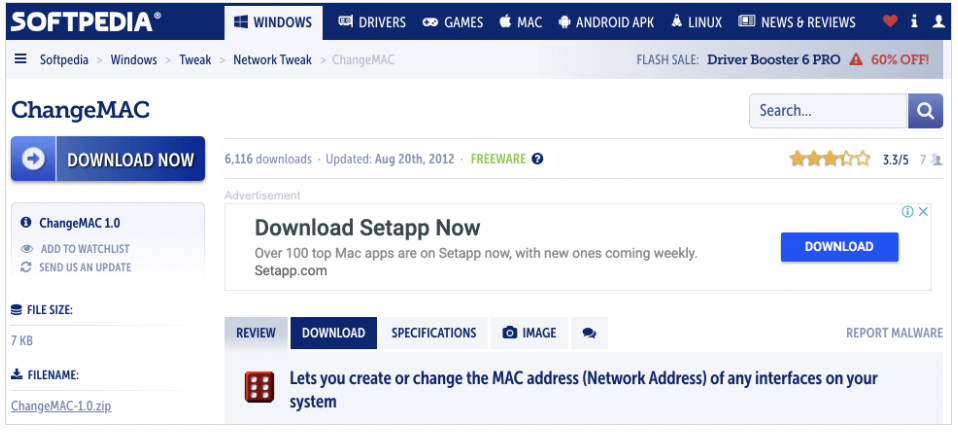Select the Windows tab
The image size is (958, 434).
pos(273,23)
